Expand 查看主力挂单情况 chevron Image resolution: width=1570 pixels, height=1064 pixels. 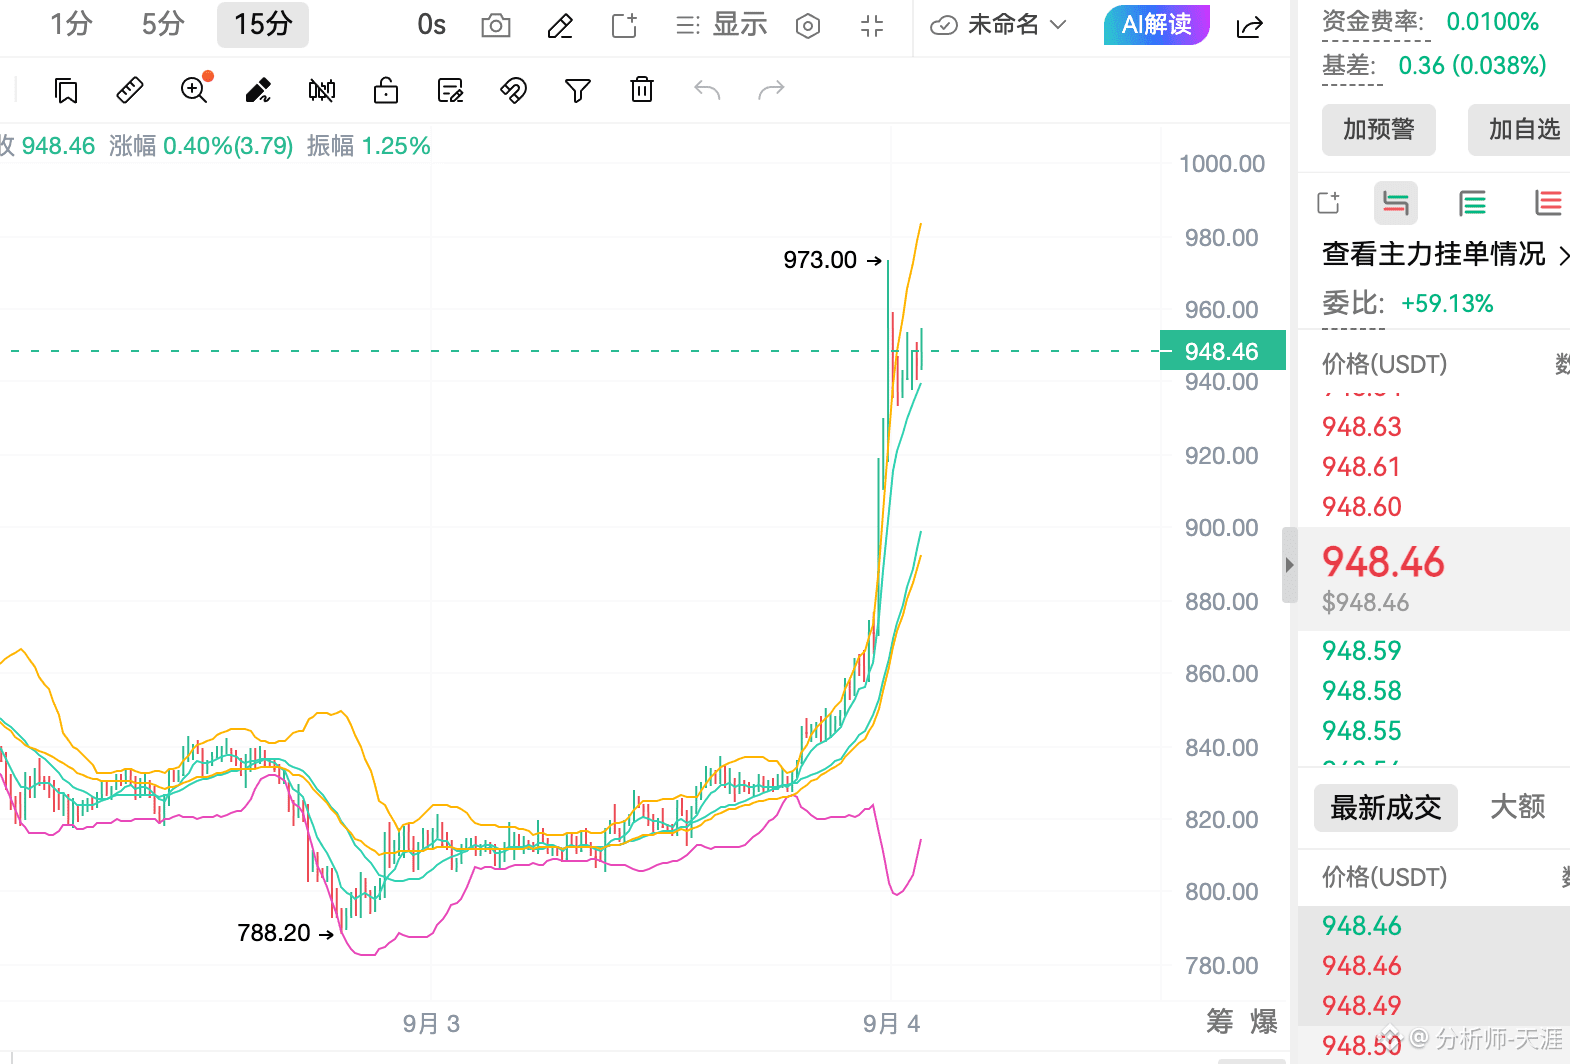pyautogui.click(x=1563, y=256)
